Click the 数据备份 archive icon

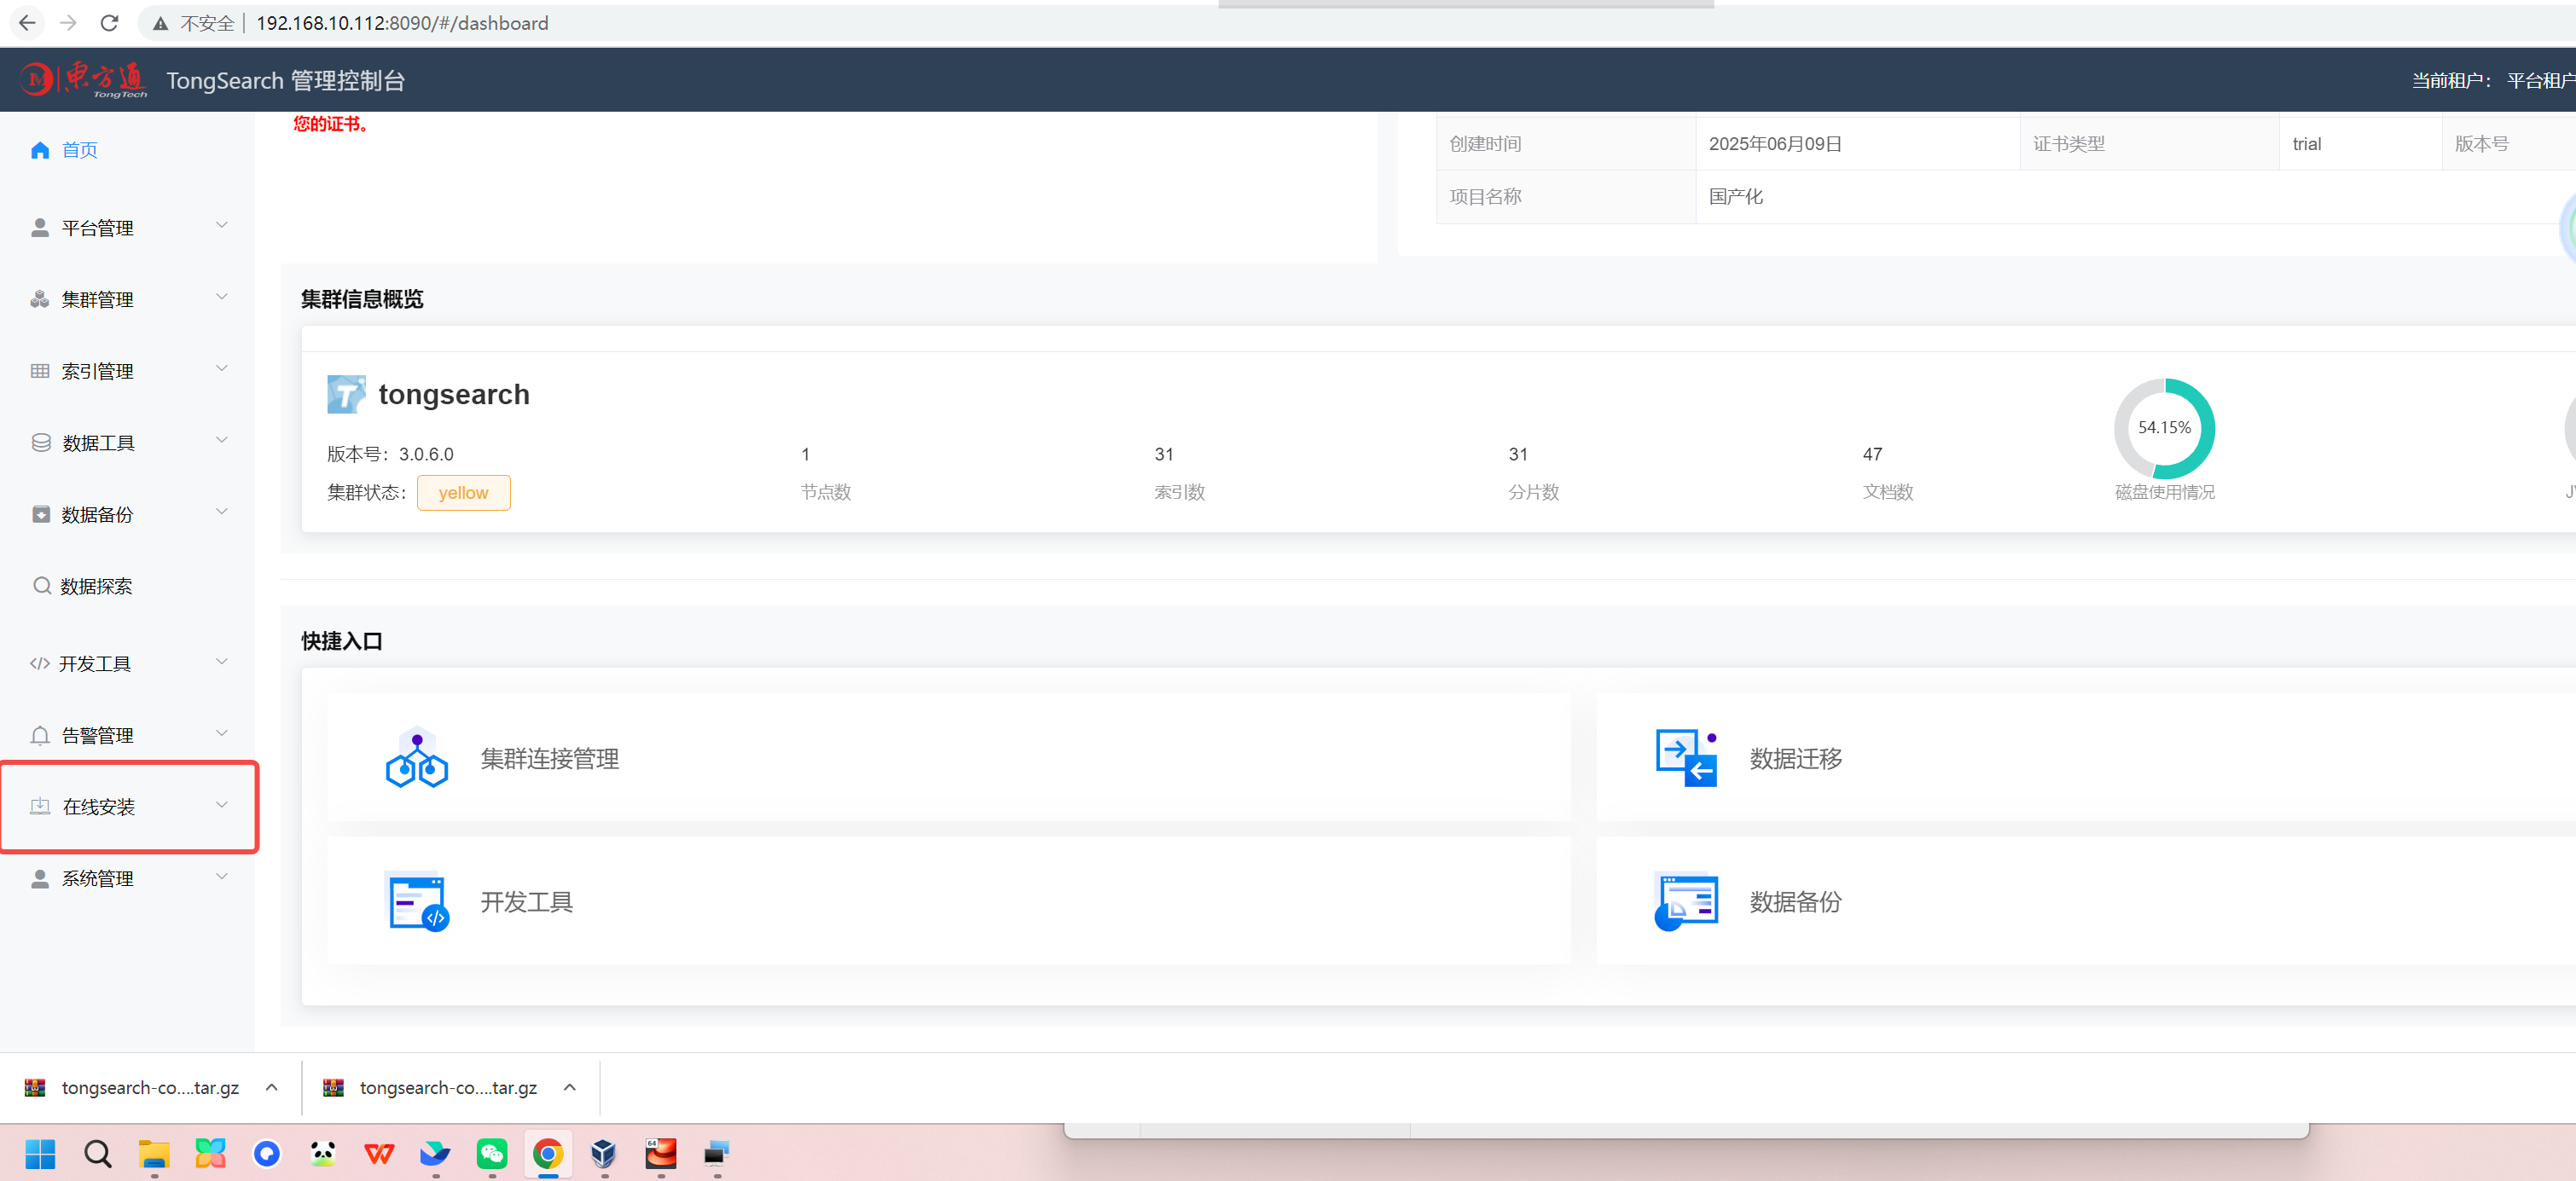point(41,514)
